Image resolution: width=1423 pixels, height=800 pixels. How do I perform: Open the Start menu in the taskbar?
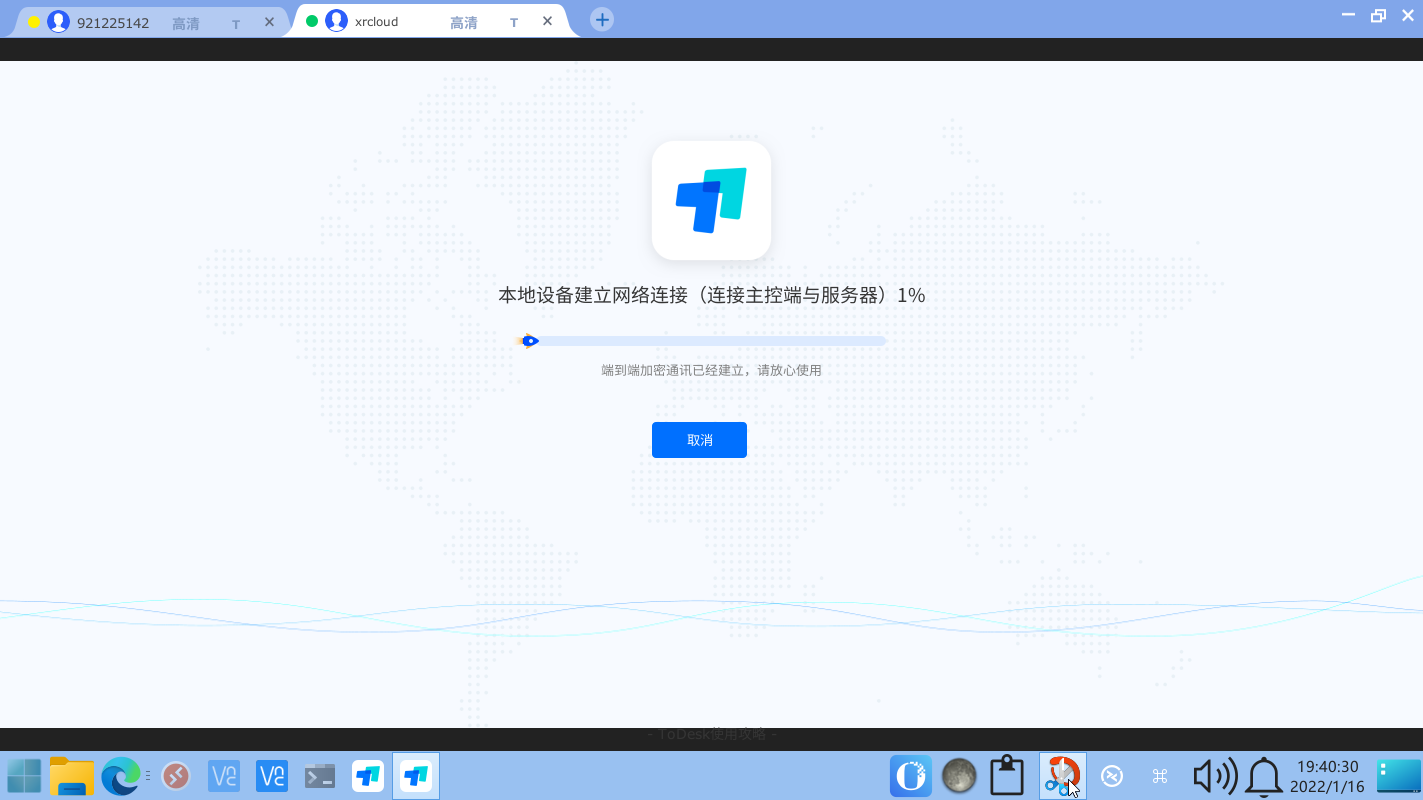(24, 776)
